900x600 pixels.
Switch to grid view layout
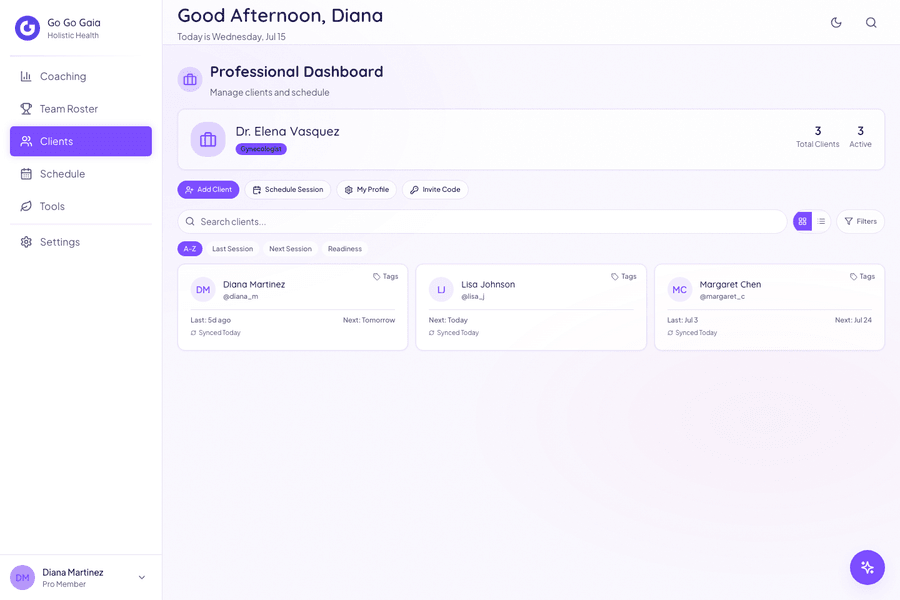(x=802, y=221)
